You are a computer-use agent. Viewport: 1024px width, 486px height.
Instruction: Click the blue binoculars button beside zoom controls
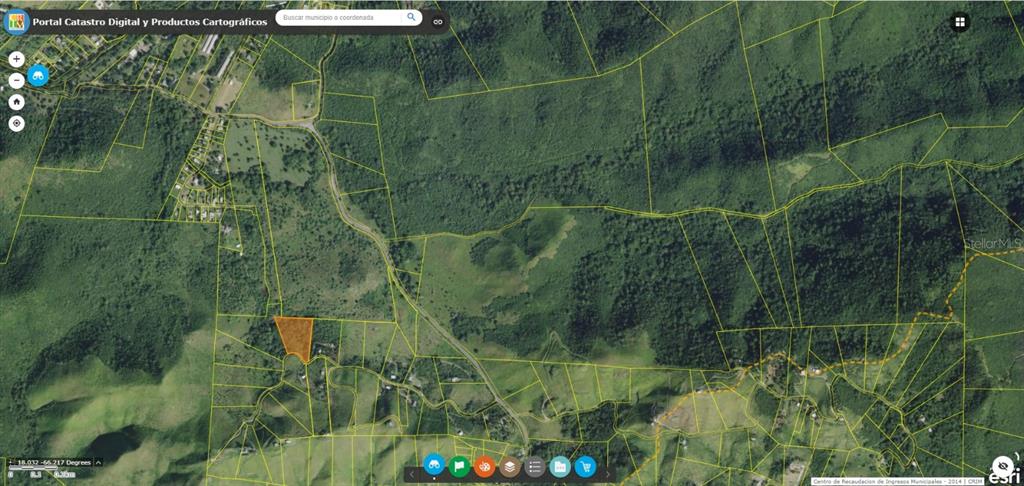[39, 76]
